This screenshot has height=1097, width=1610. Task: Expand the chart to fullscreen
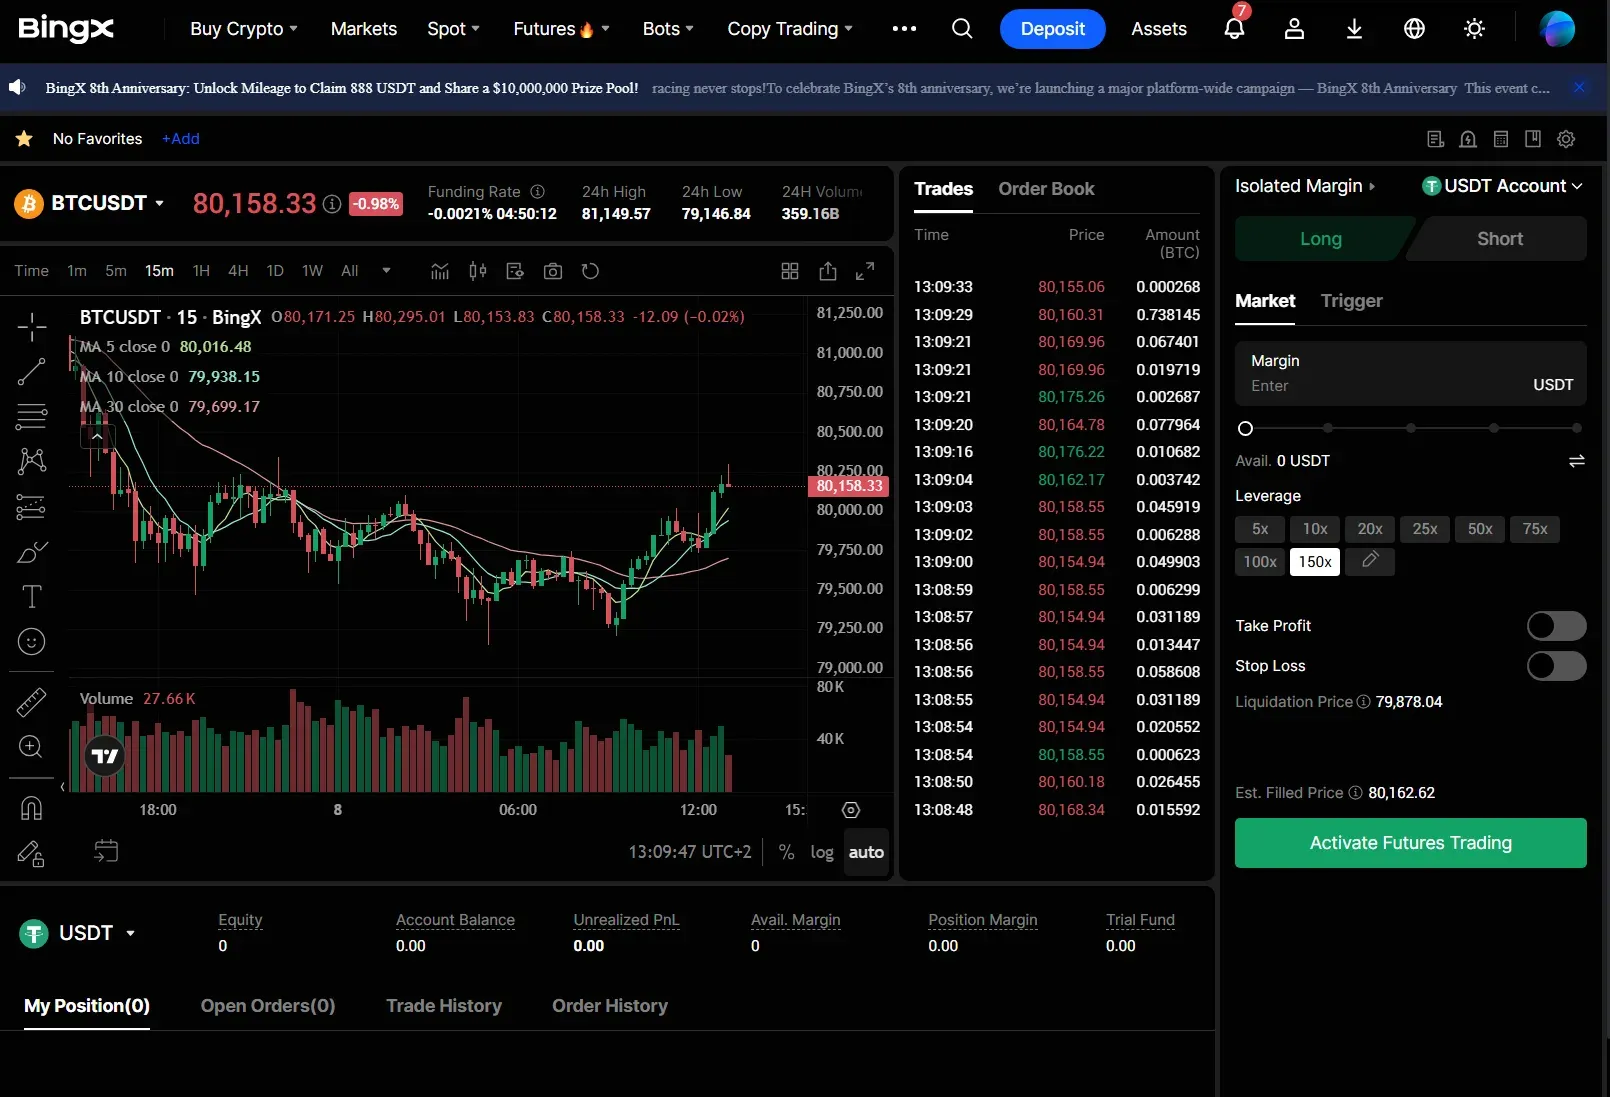[865, 271]
